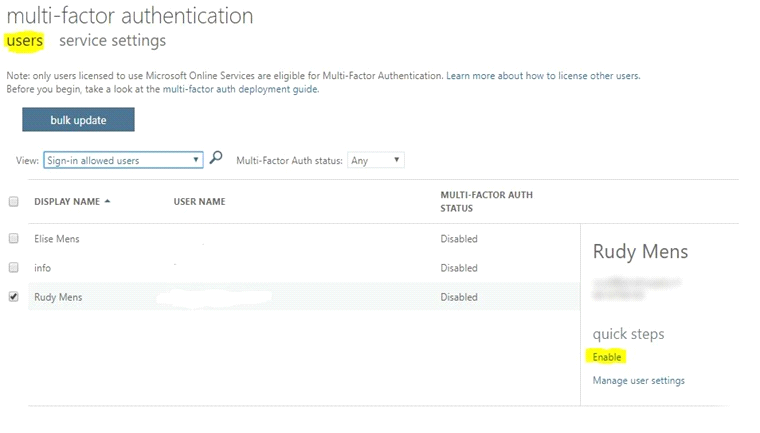The image size is (760, 433).
Task: Click the search magnifier icon
Action: (216, 158)
